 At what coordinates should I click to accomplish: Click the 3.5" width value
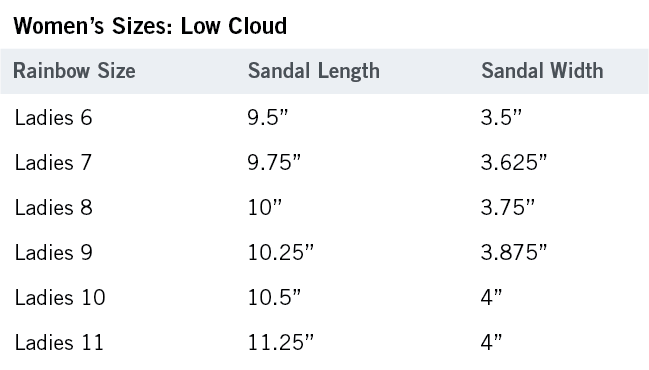tap(501, 118)
